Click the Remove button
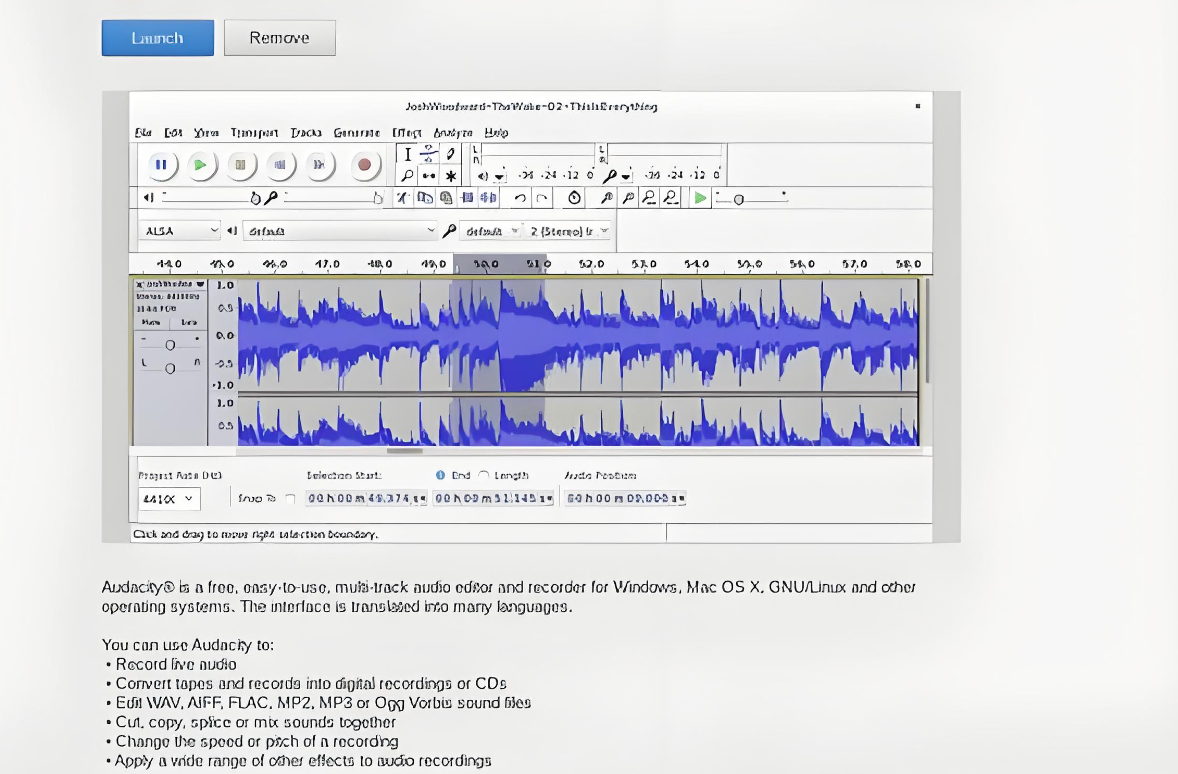Viewport: 1178px width, 774px height. 279,38
